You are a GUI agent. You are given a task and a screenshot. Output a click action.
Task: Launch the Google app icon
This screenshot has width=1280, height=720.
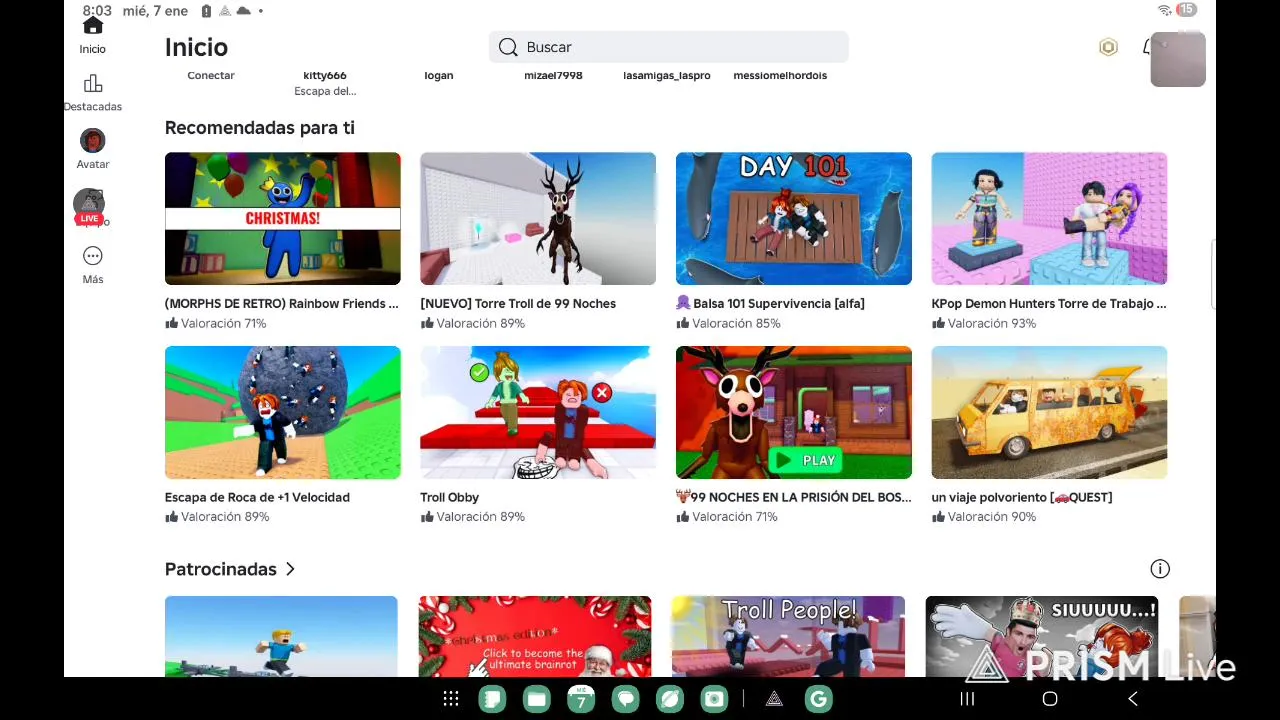(x=818, y=699)
